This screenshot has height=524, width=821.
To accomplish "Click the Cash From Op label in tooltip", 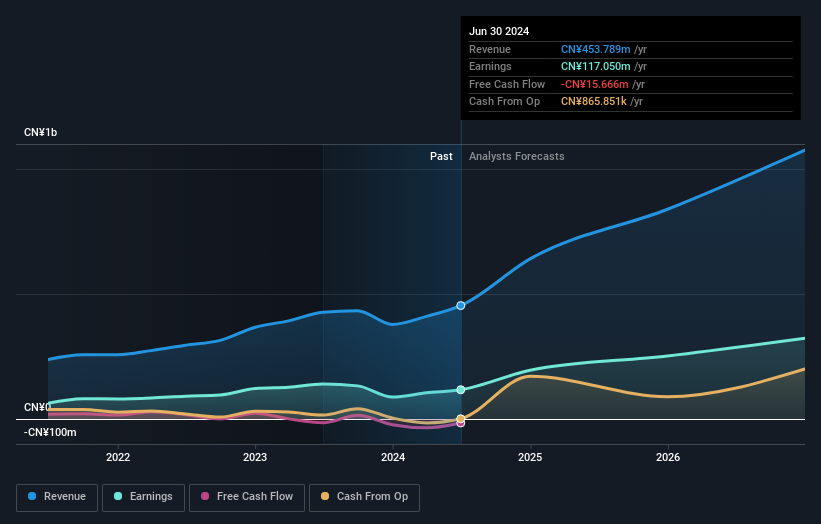I will [x=504, y=102].
